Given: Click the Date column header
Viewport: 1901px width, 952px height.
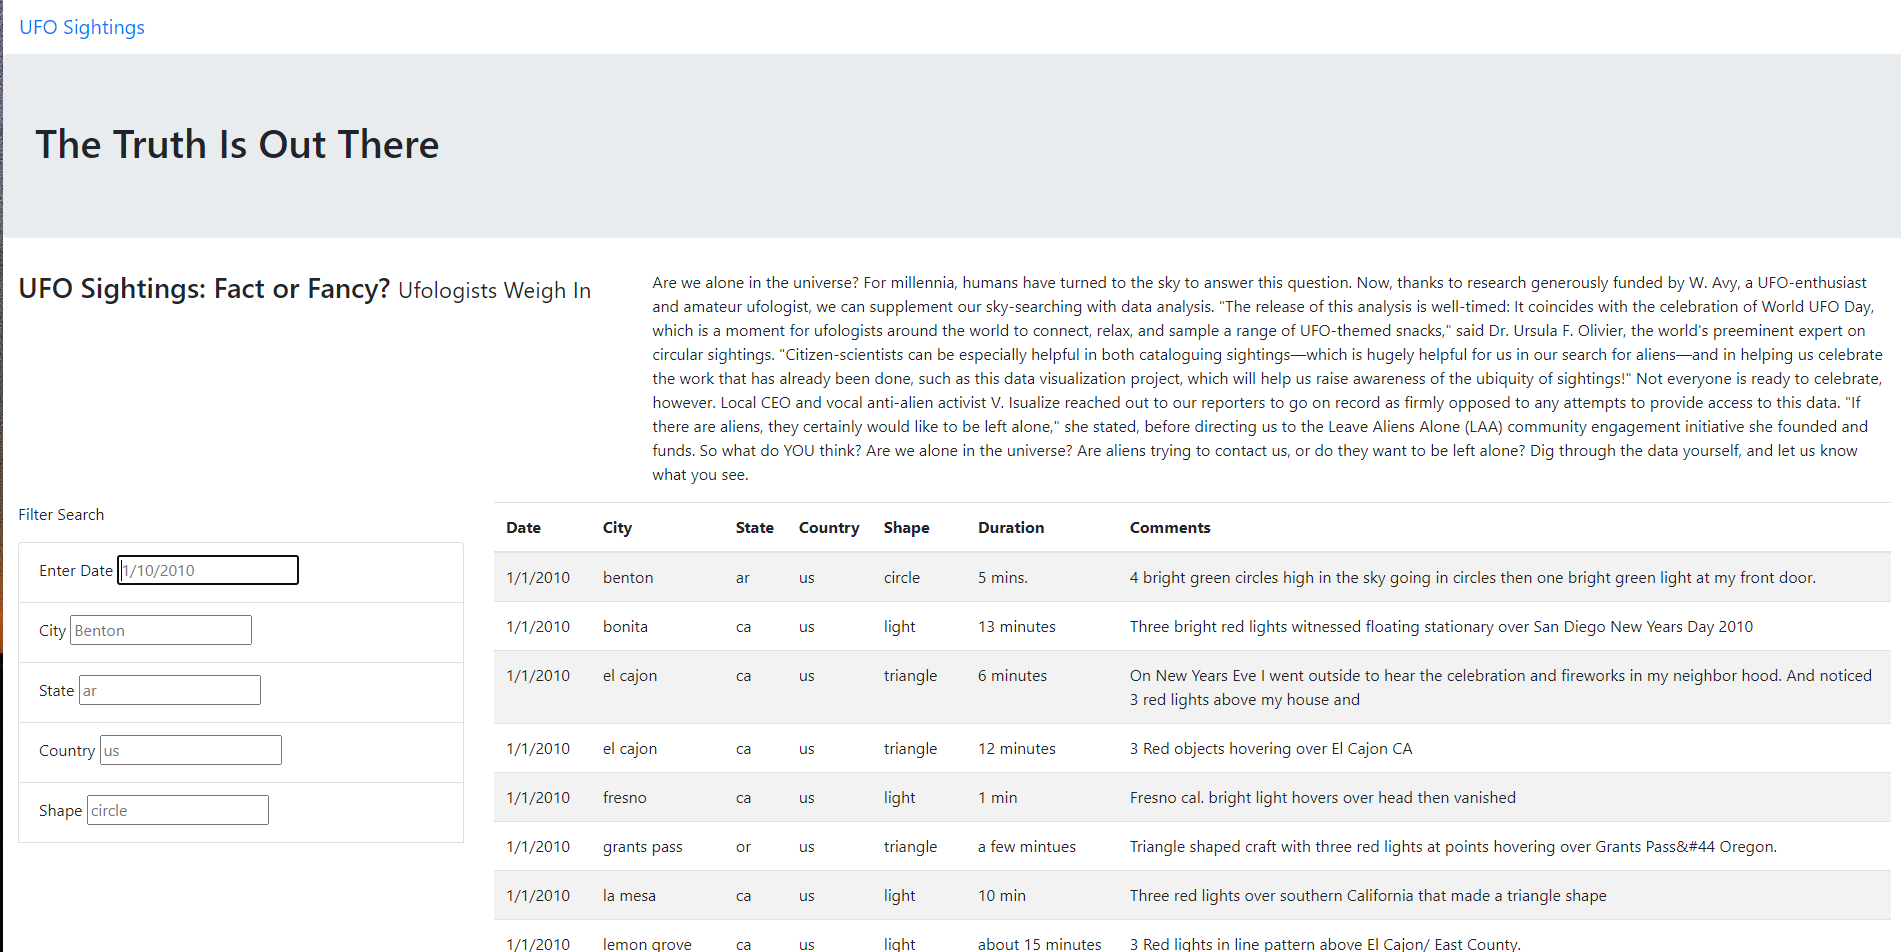Looking at the screenshot, I should [523, 527].
